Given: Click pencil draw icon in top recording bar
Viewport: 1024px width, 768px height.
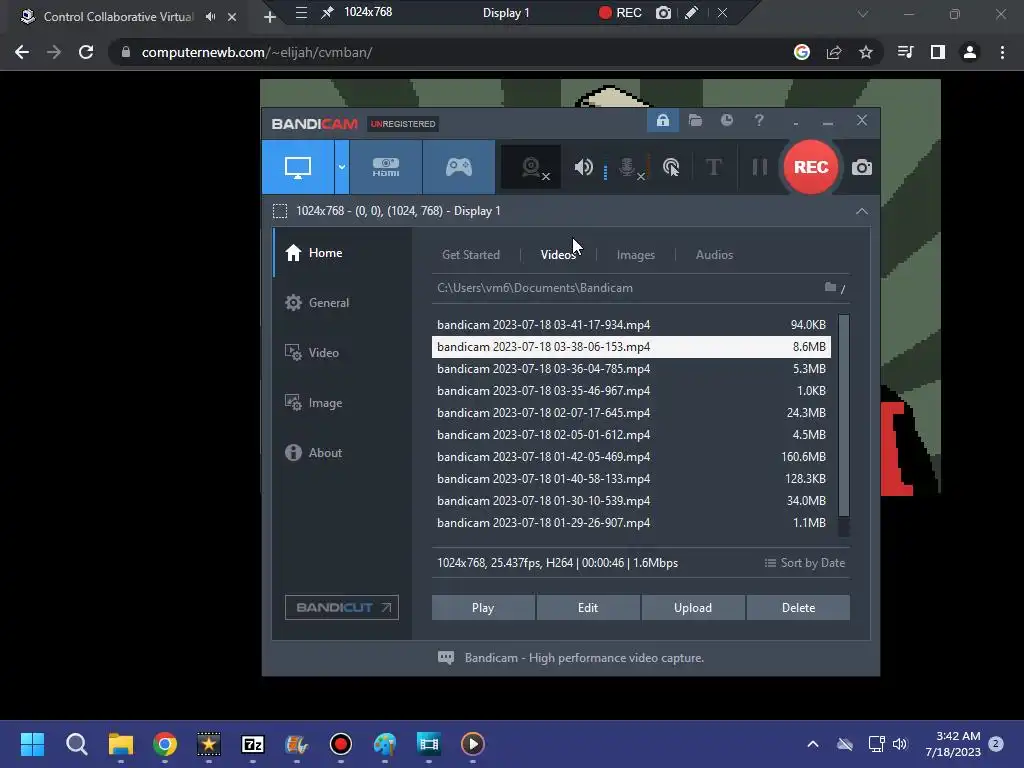Looking at the screenshot, I should coord(692,12).
